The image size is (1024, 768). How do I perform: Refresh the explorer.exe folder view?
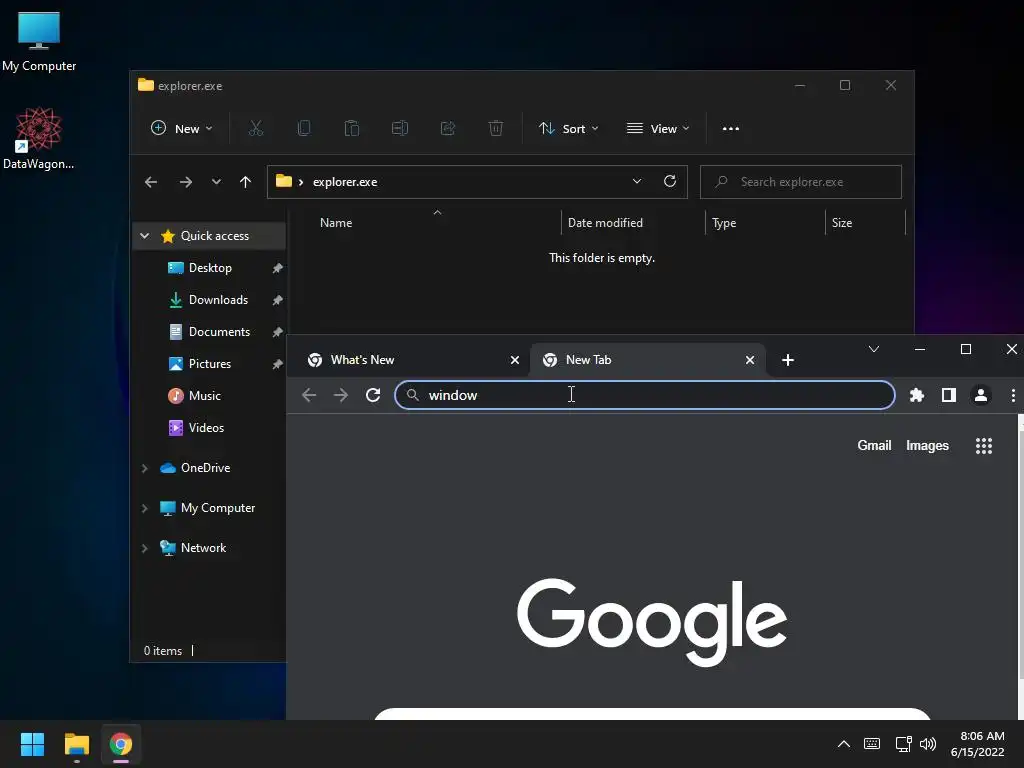pos(669,182)
